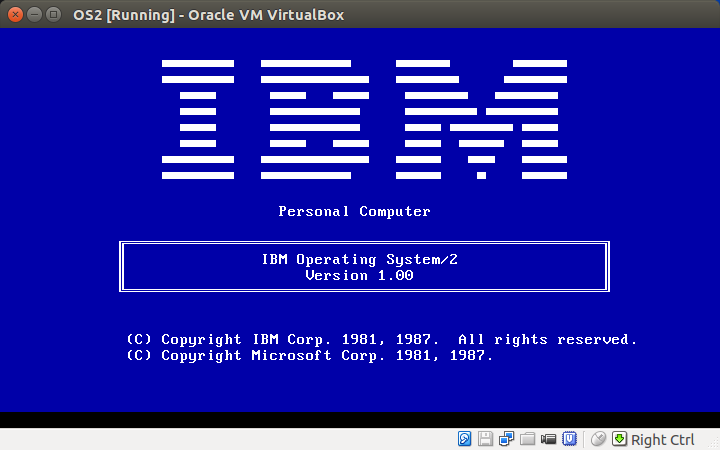Click the IBM Operating System/2 text

click(360, 259)
